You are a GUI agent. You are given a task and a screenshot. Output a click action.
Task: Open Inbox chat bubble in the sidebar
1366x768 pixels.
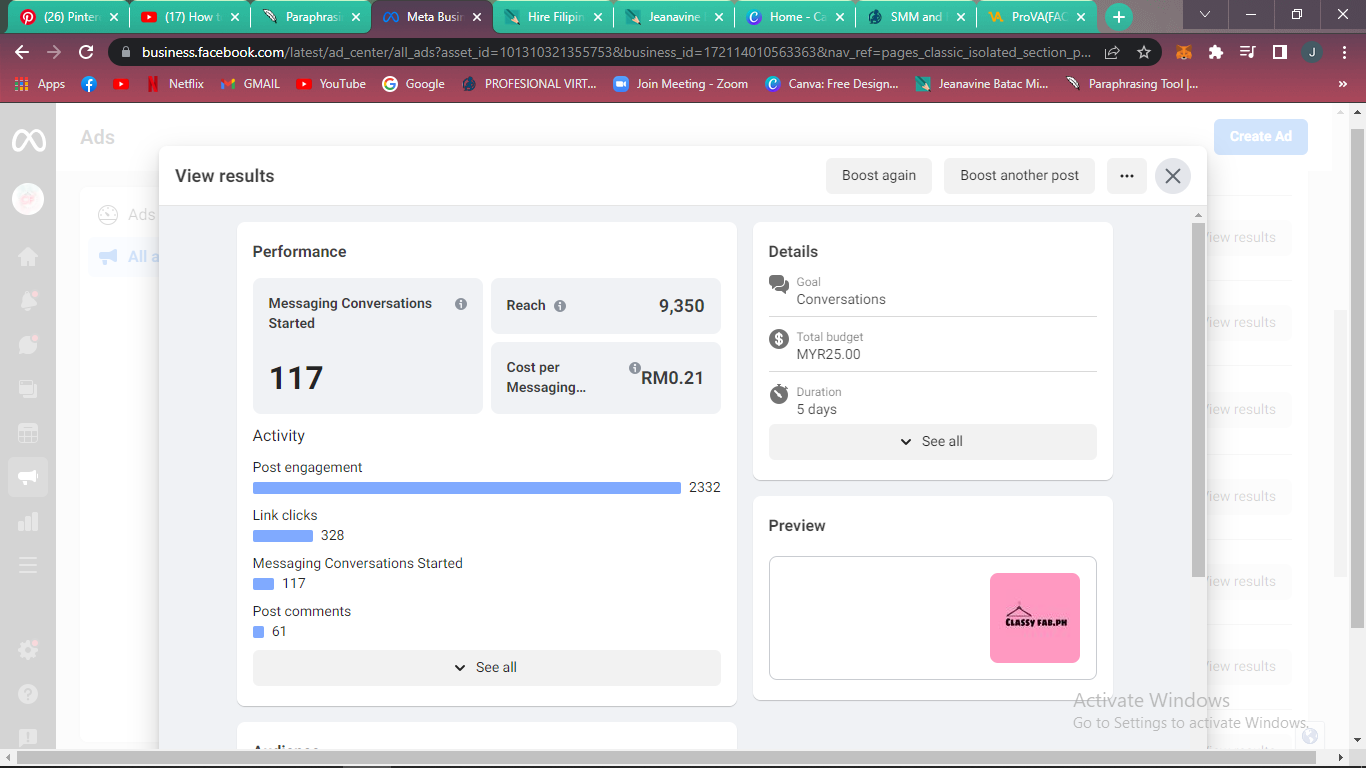tap(28, 345)
